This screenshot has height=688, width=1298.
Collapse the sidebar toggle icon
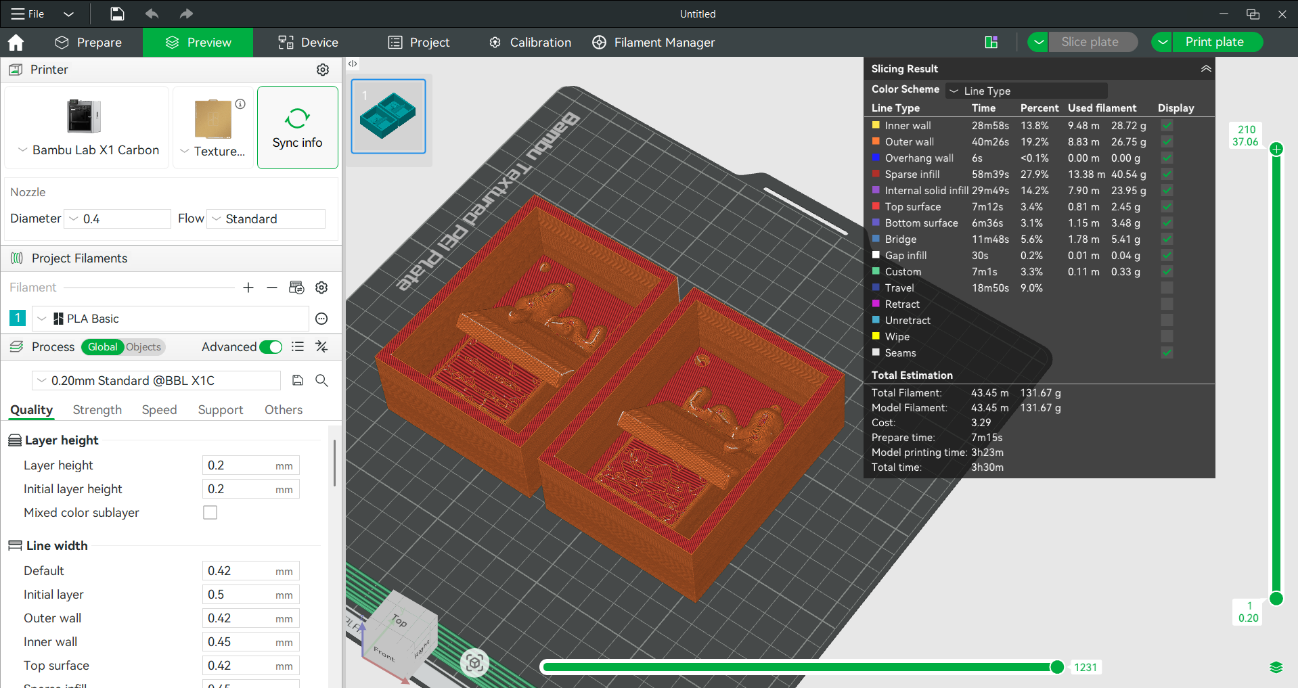(x=353, y=63)
